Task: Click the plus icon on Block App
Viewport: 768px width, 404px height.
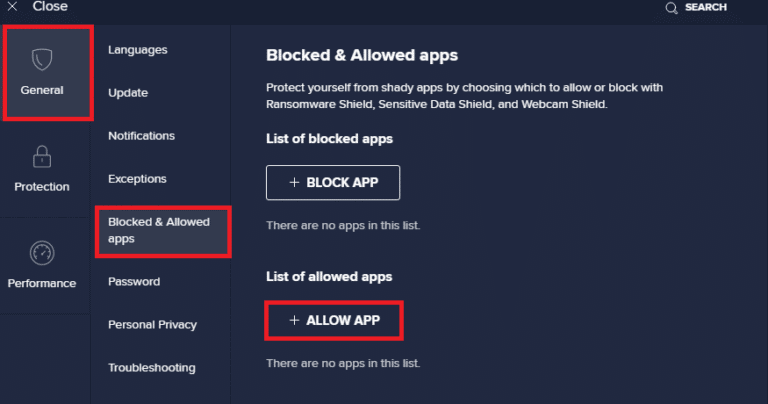Action: click(x=294, y=183)
